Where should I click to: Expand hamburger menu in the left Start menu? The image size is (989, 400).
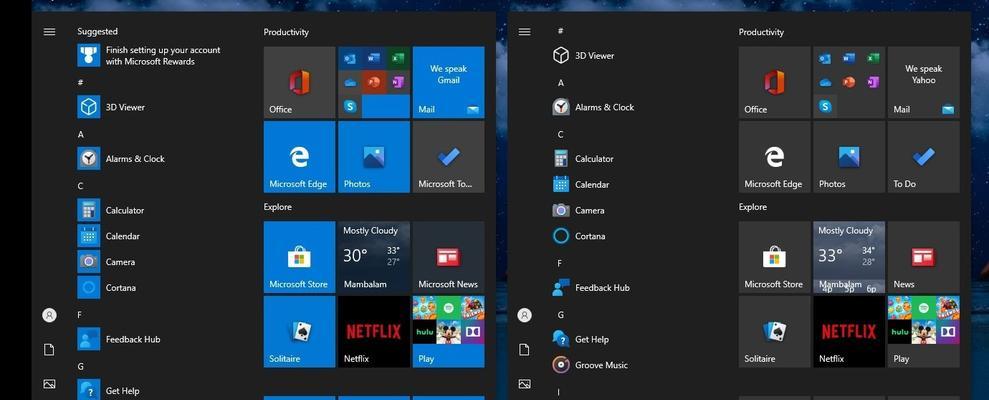pyautogui.click(x=49, y=32)
